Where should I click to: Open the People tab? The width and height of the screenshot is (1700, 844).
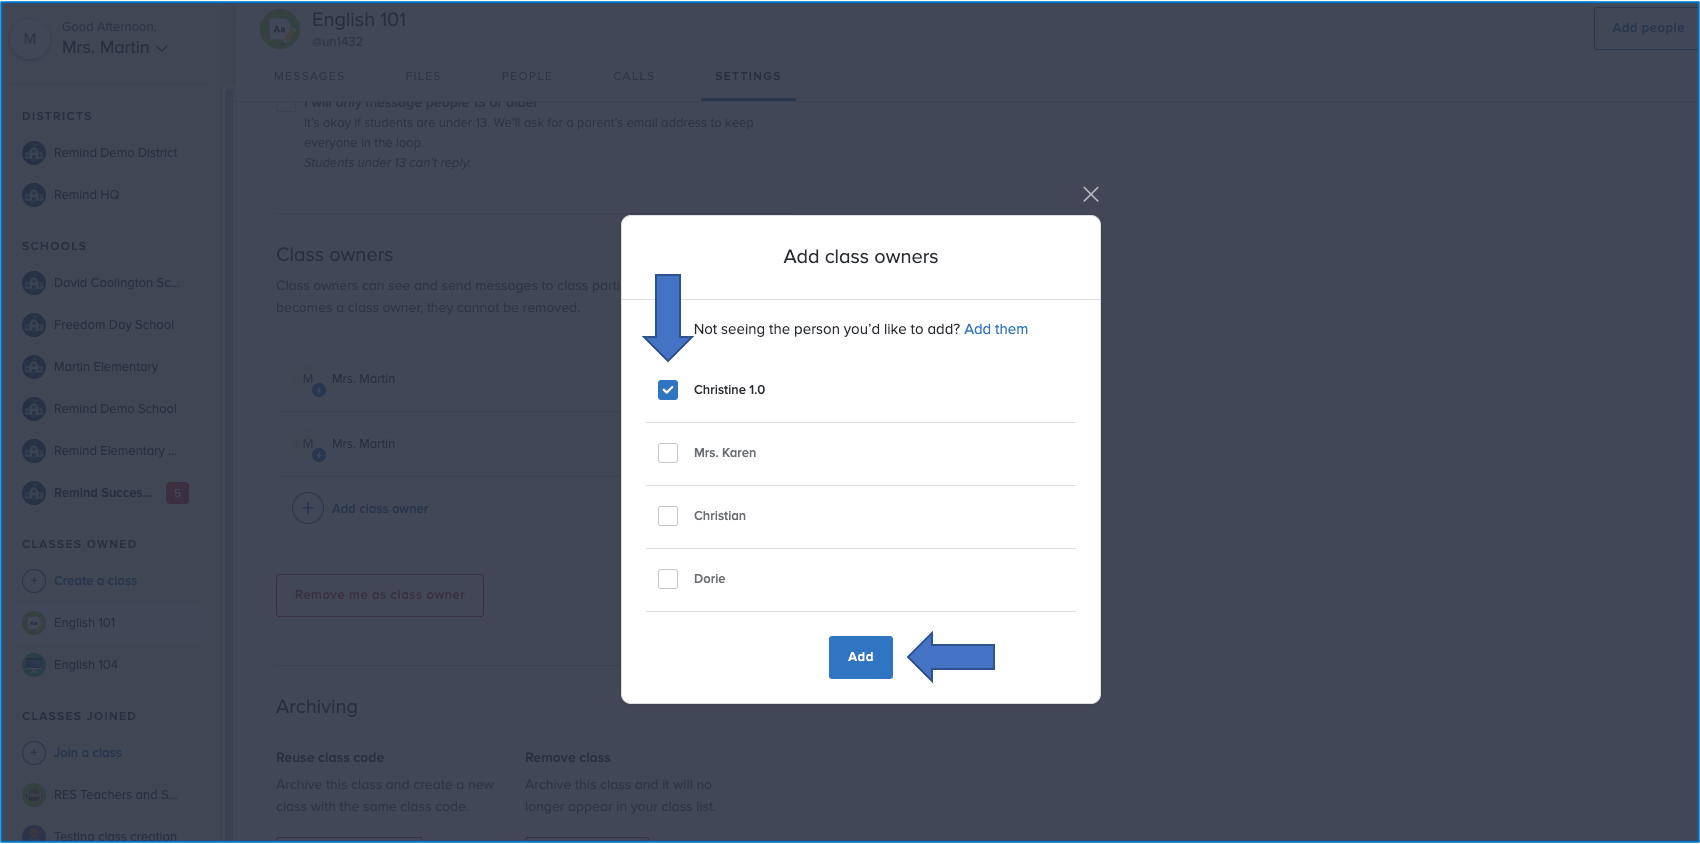(527, 76)
